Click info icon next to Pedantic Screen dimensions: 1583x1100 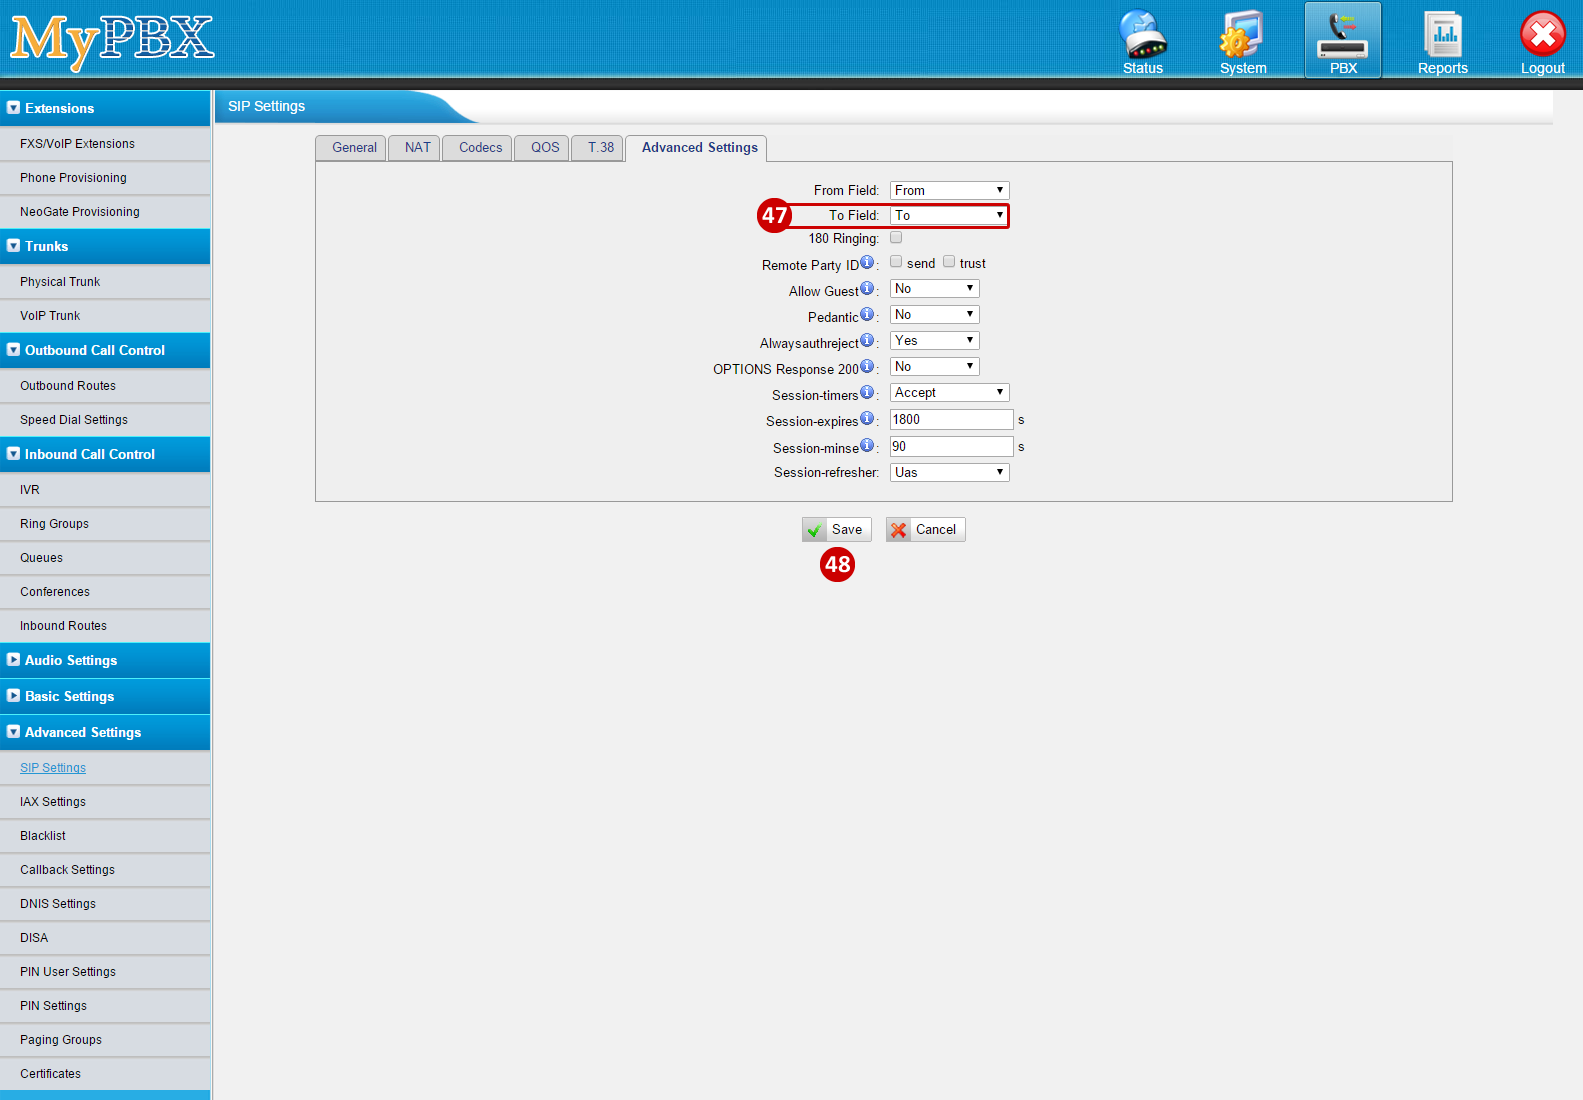[x=867, y=314]
